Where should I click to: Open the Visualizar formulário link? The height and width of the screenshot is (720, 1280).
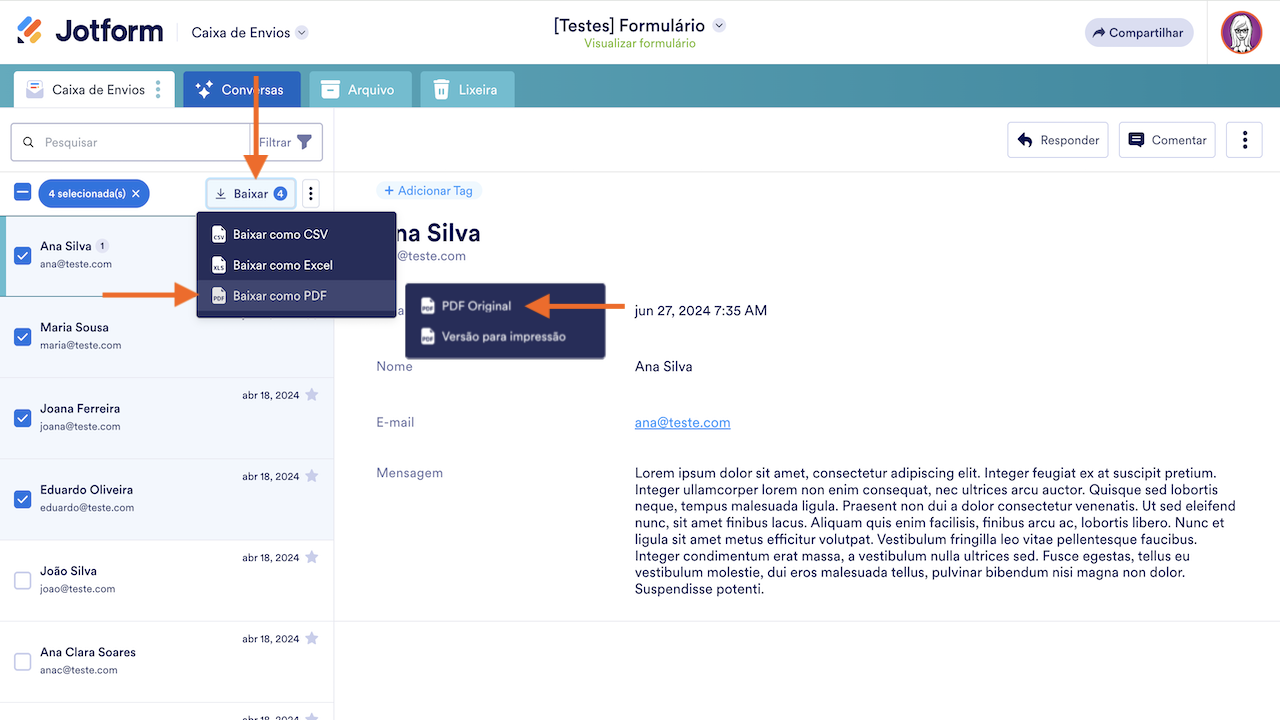click(640, 44)
